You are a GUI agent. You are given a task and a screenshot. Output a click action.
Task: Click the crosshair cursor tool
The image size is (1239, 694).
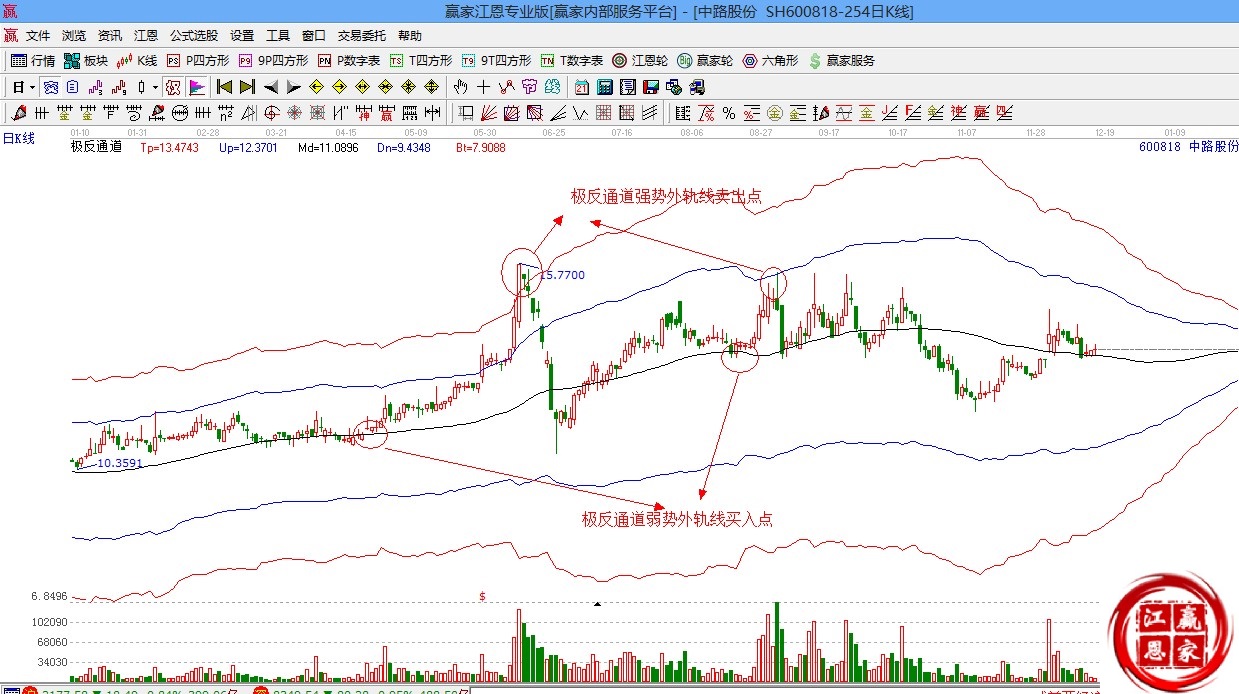483,87
